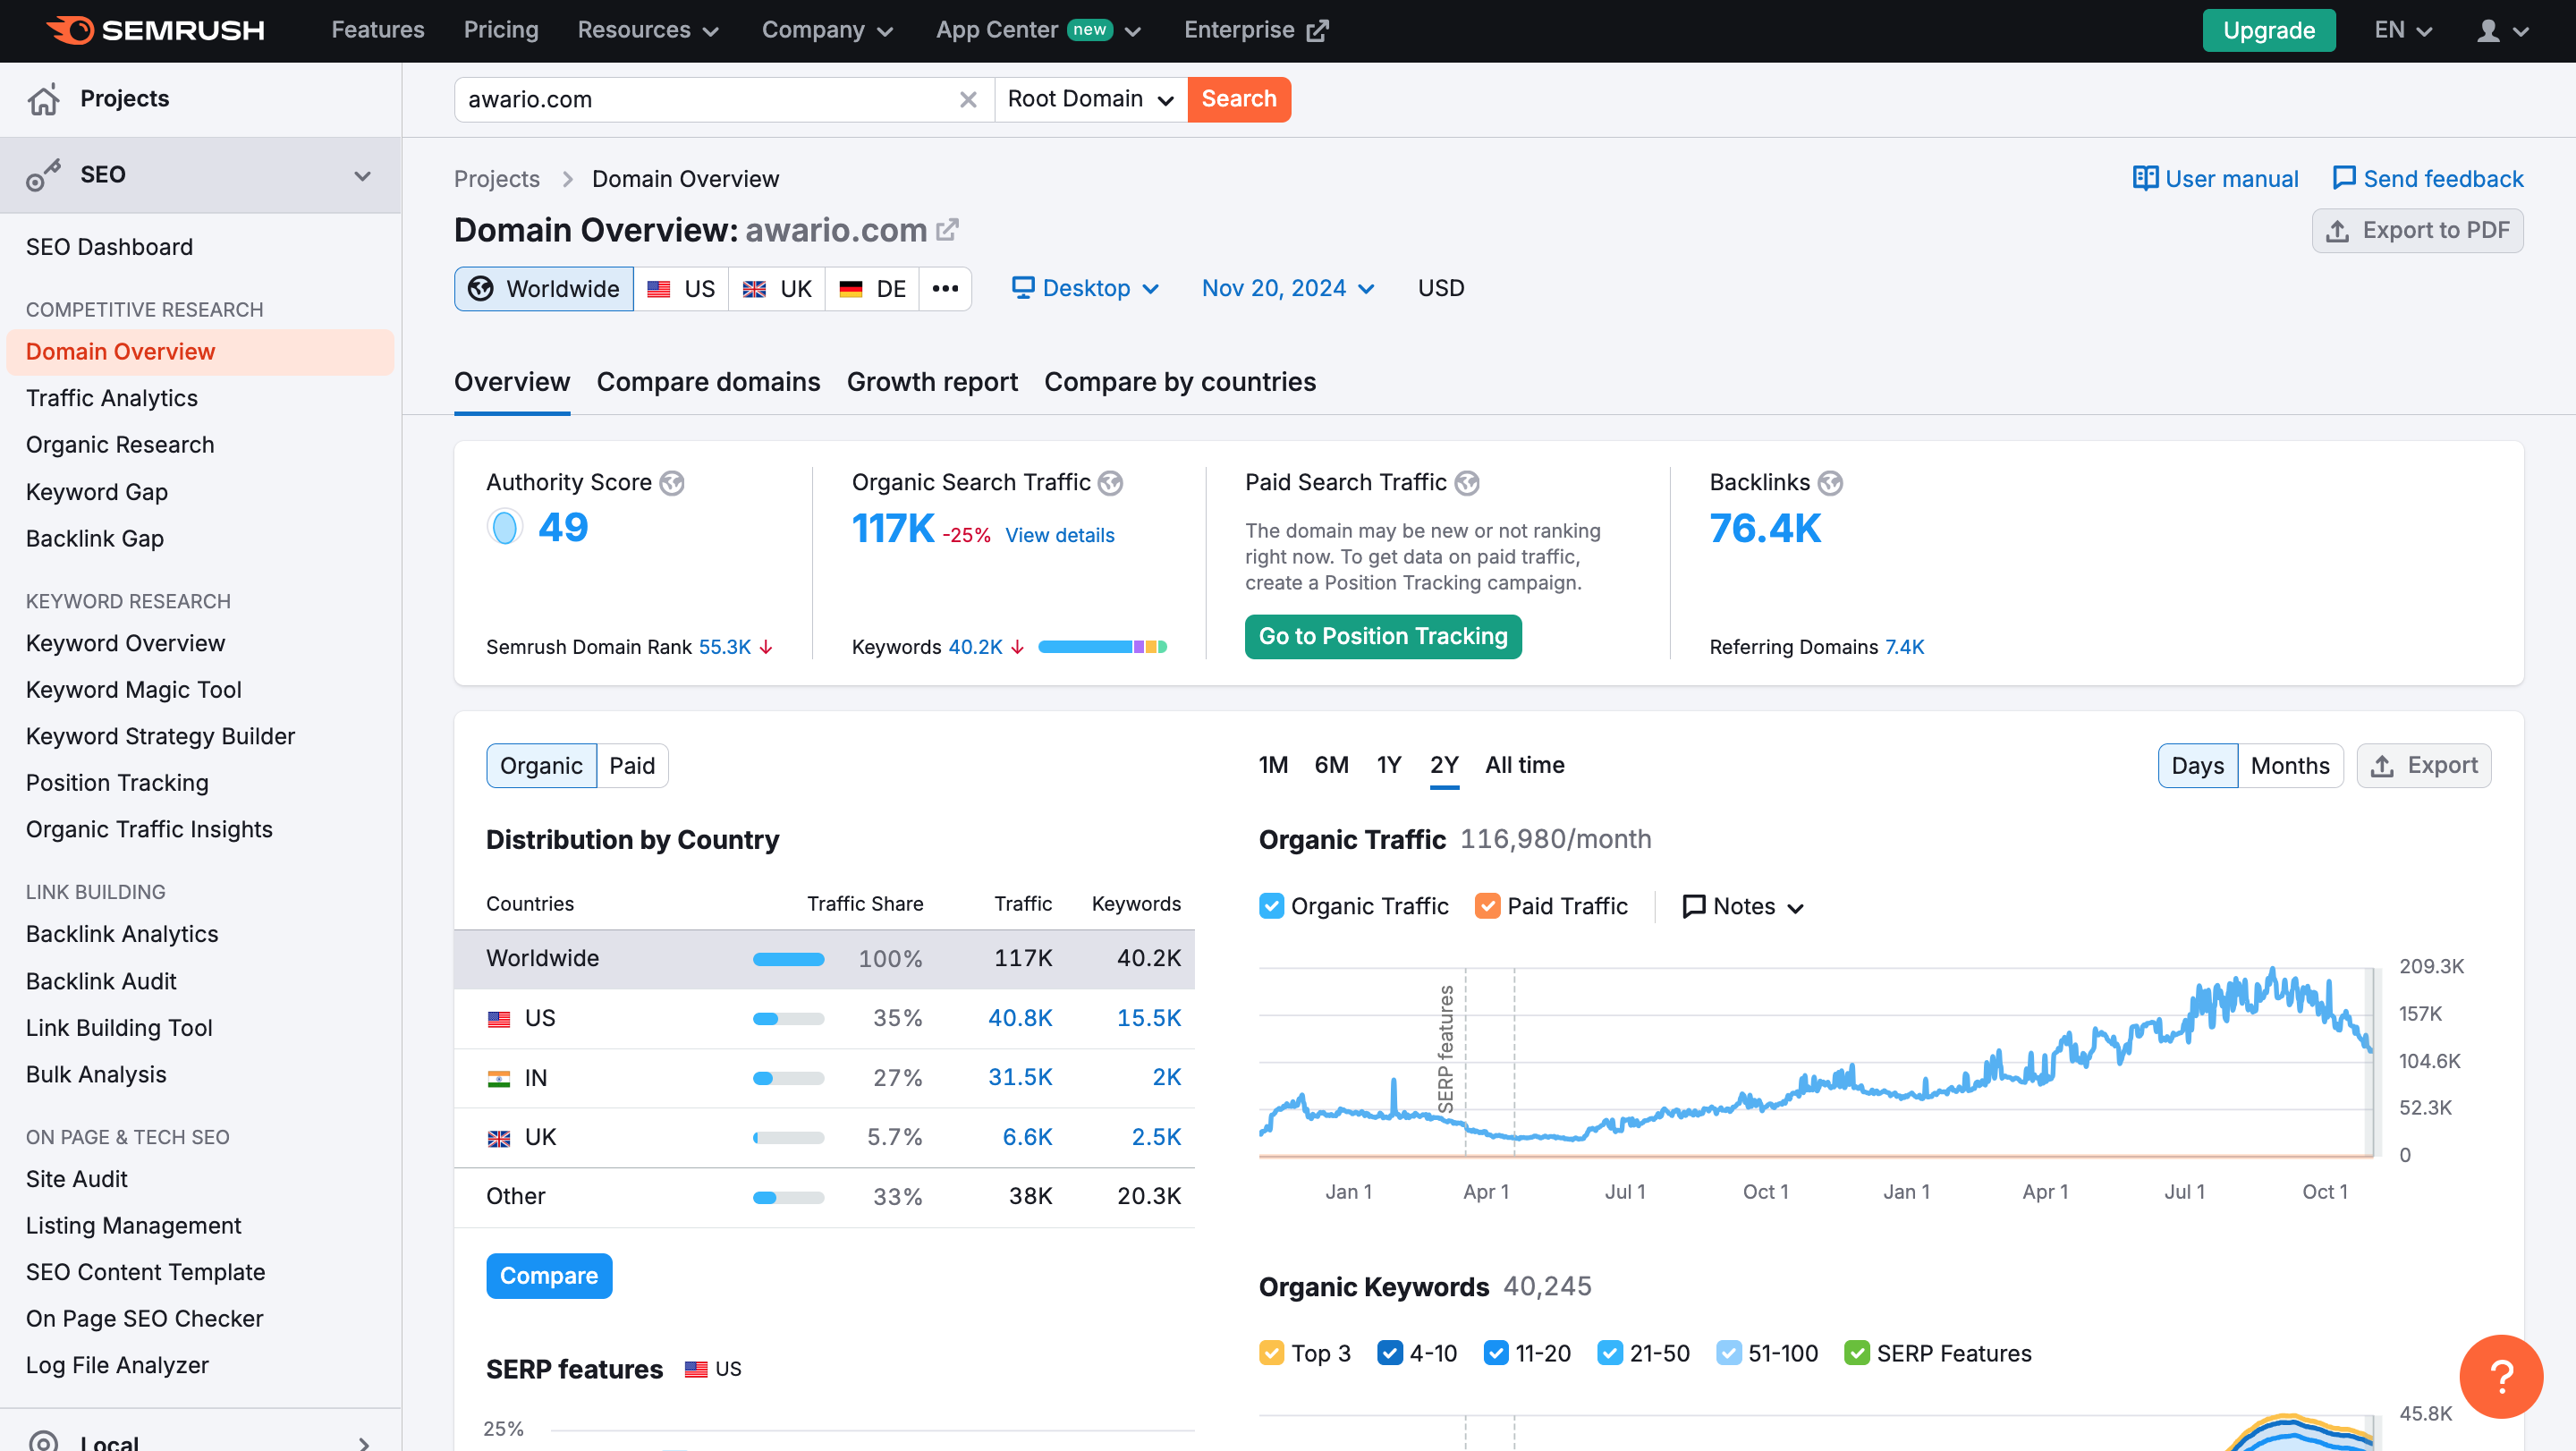Select the 1Y time range
The image size is (2576, 1451).
[x=1388, y=765]
